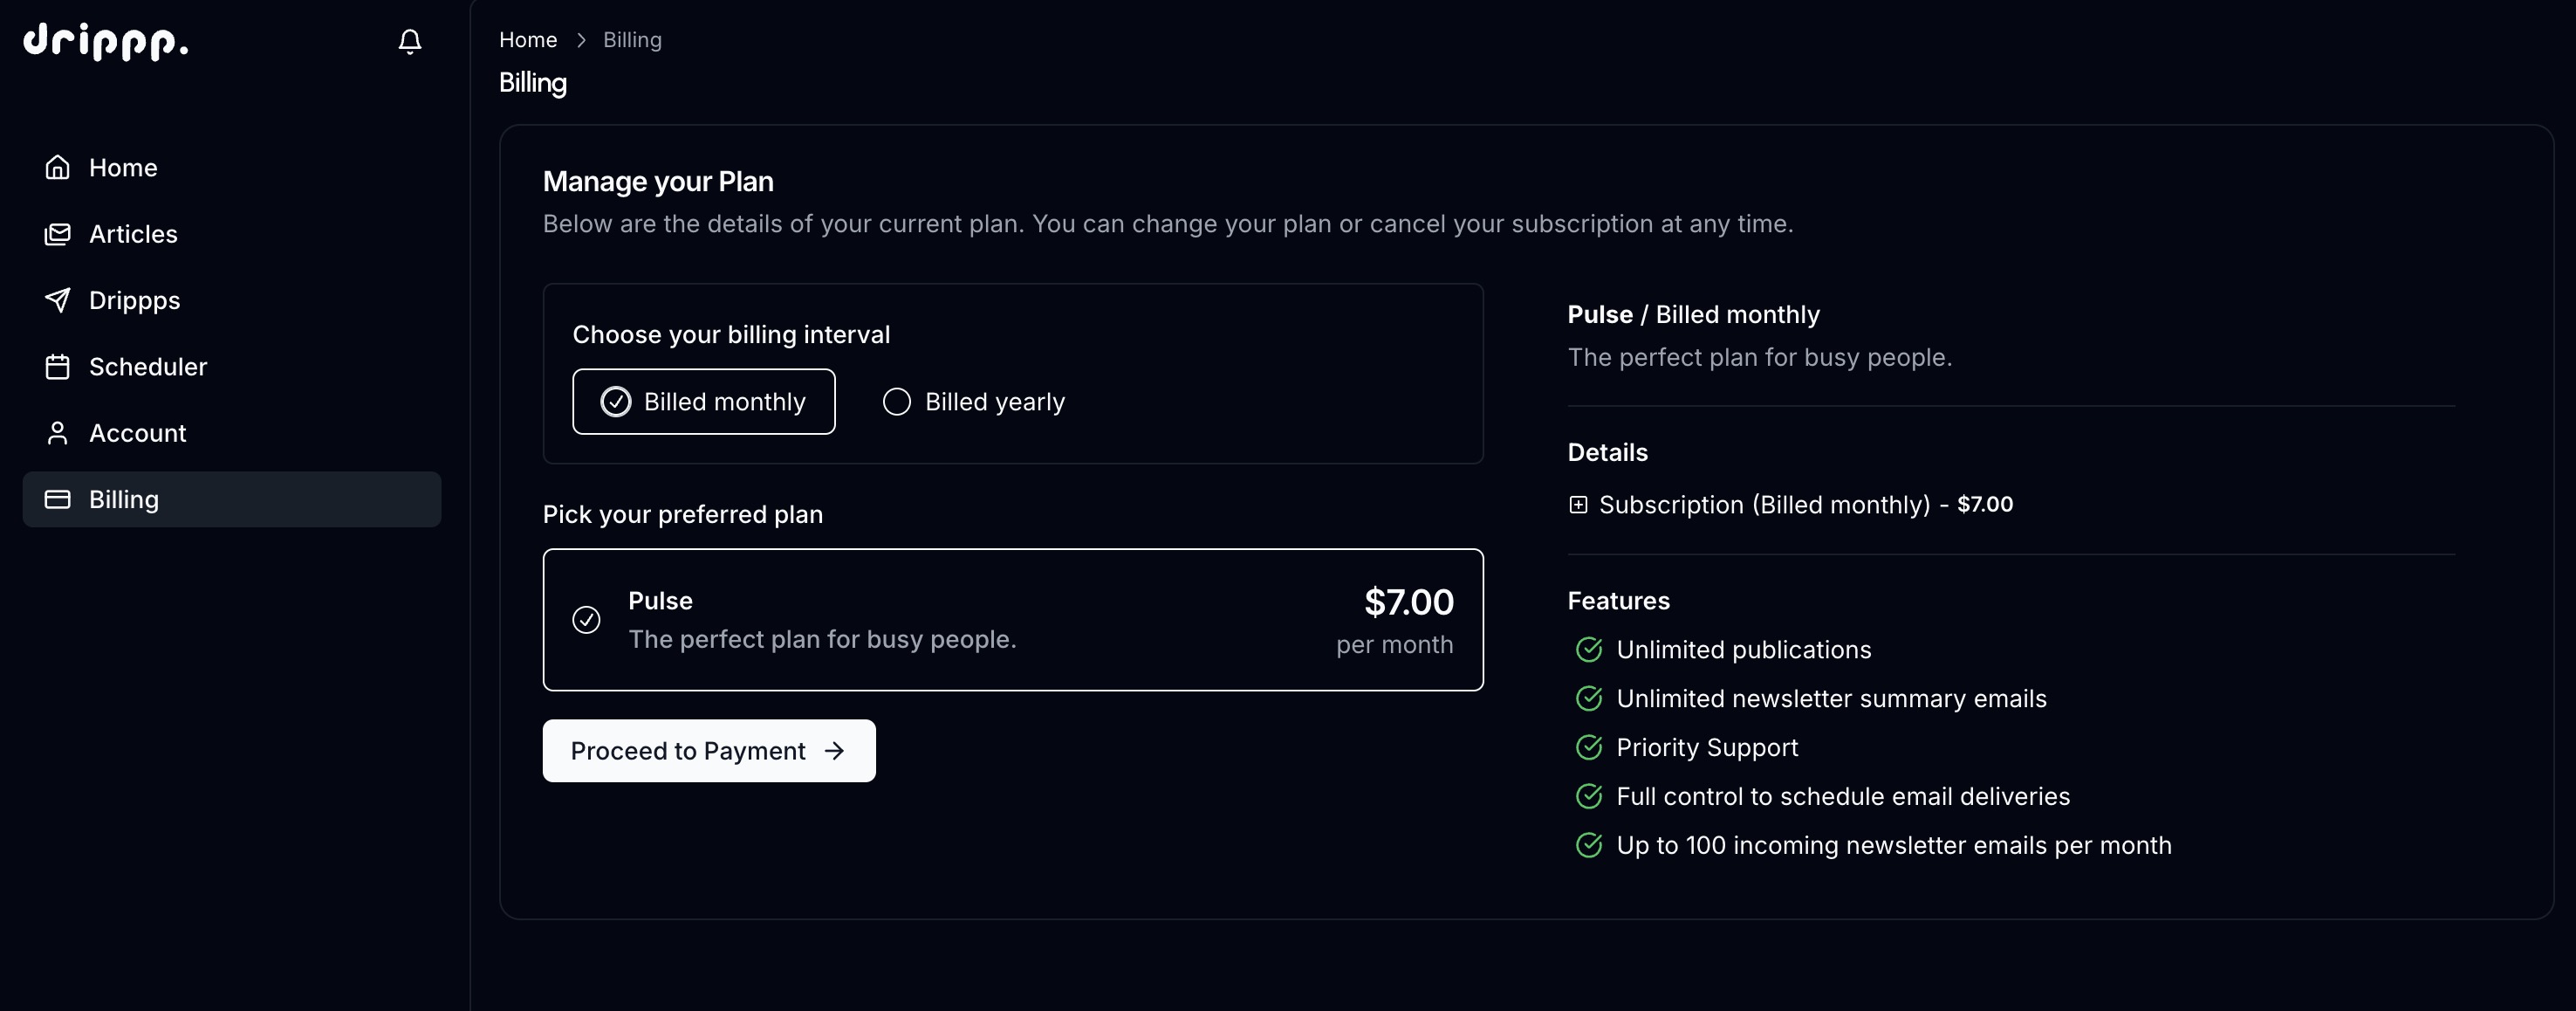Click check icon beside Up to 100 incoming
Image resolution: width=2576 pixels, height=1011 pixels.
pyautogui.click(x=1589, y=846)
